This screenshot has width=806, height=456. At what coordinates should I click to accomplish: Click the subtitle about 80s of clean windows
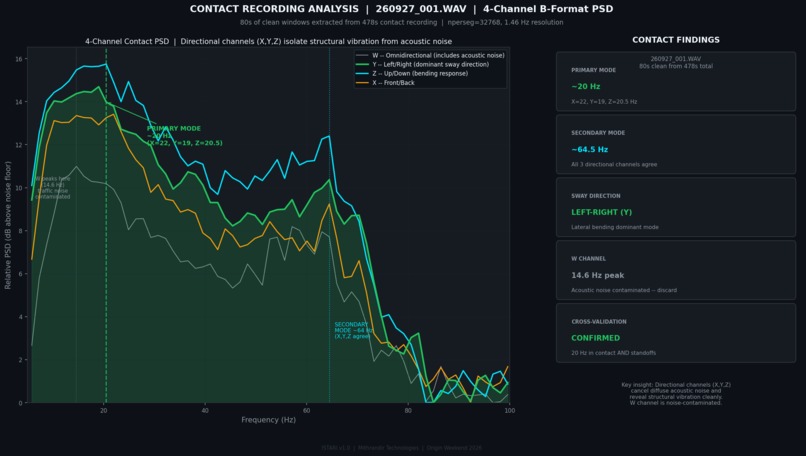coord(401,22)
